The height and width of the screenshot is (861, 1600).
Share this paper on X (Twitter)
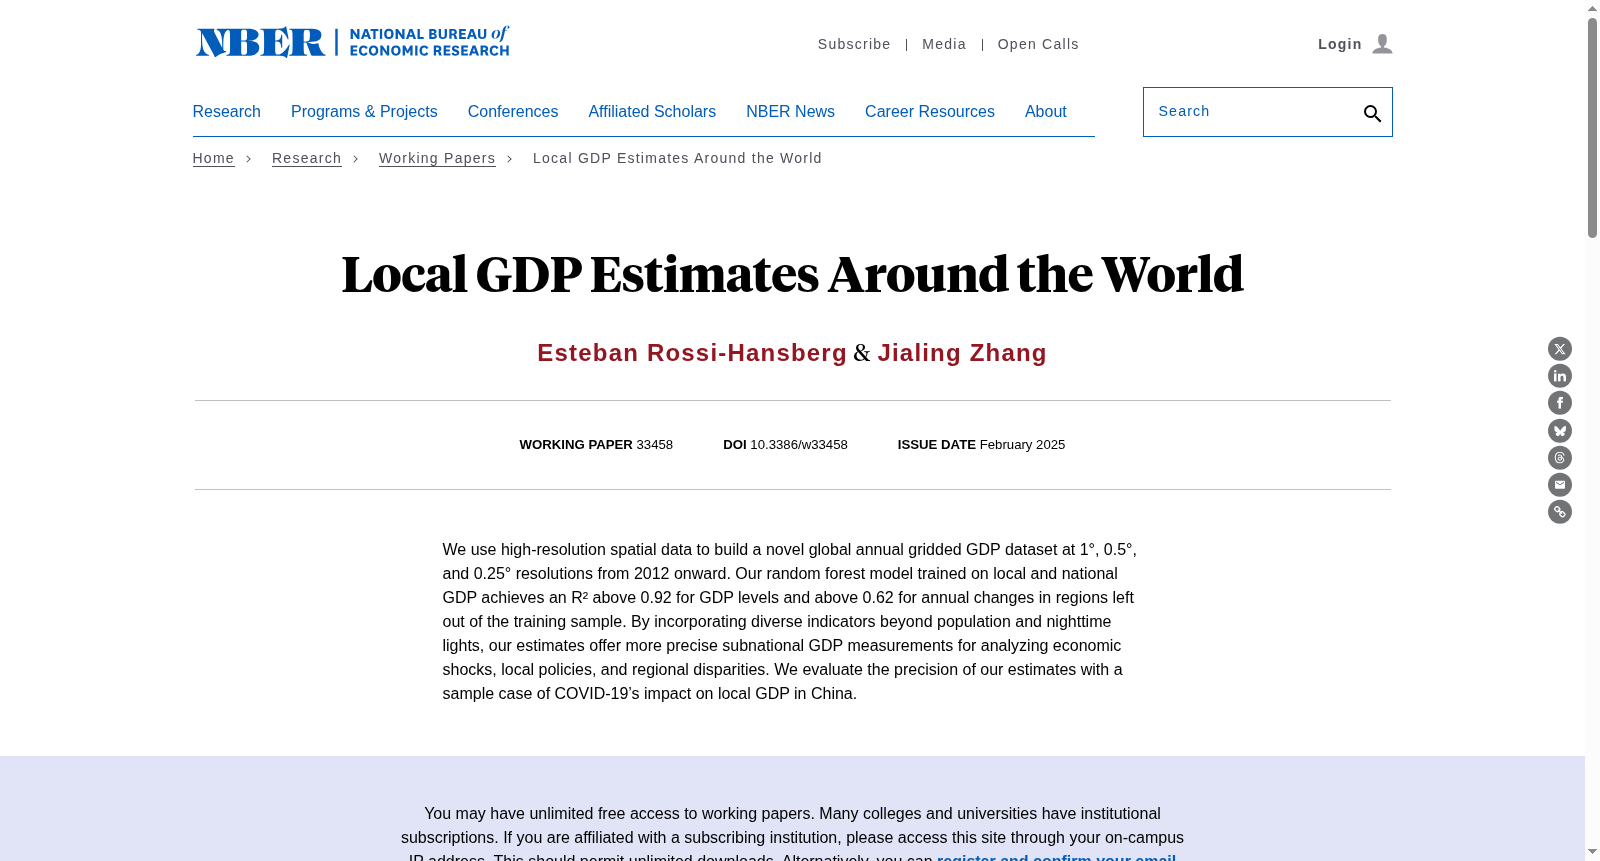[1560, 349]
